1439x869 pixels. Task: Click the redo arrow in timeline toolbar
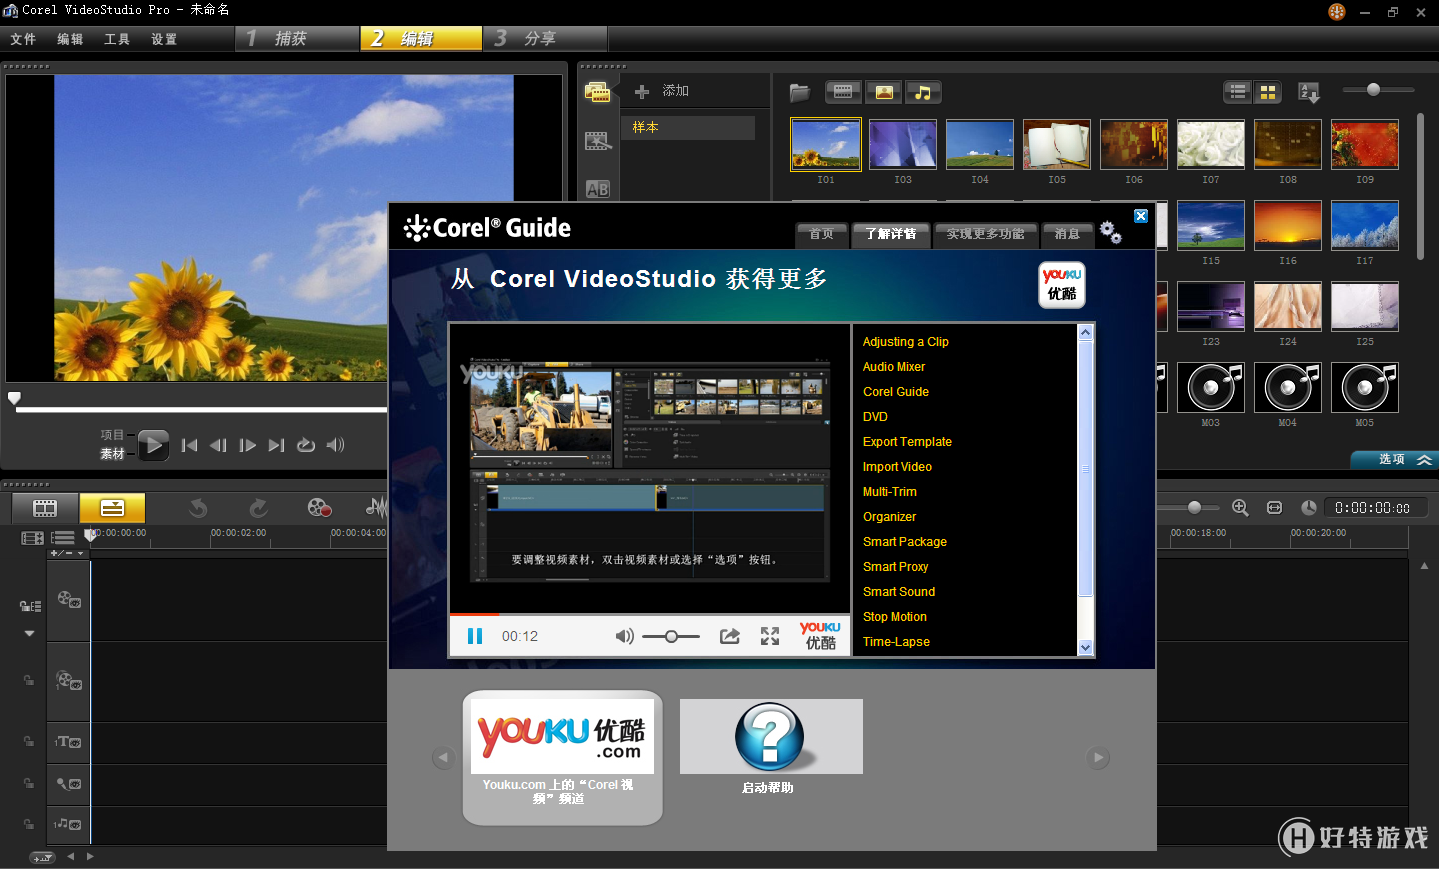[x=258, y=508]
